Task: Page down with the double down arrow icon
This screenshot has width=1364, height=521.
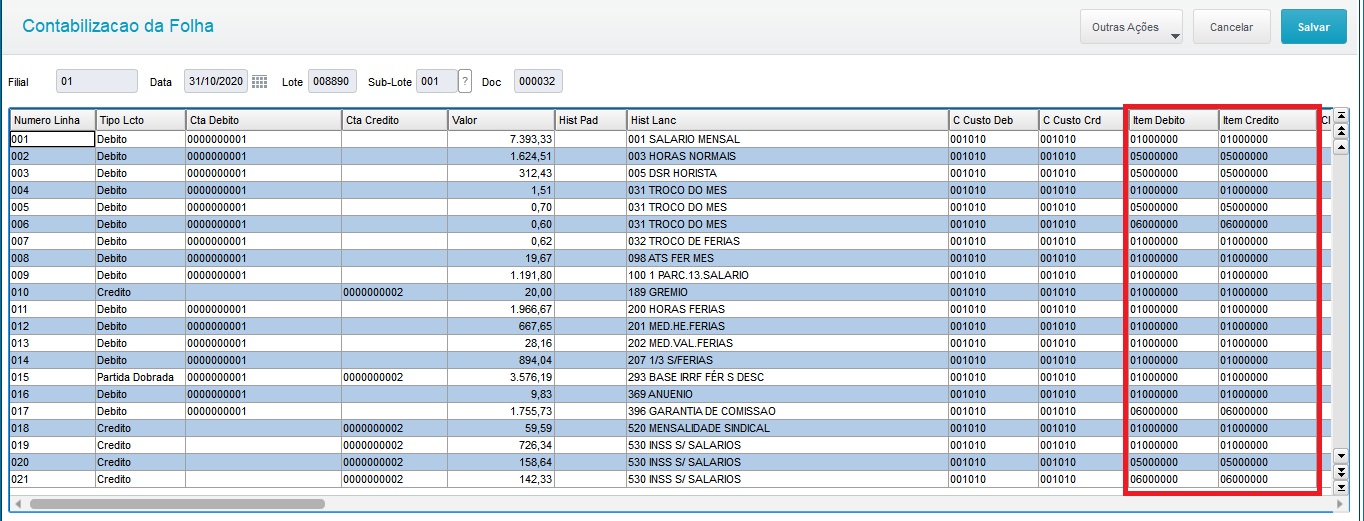Action: (x=1341, y=472)
